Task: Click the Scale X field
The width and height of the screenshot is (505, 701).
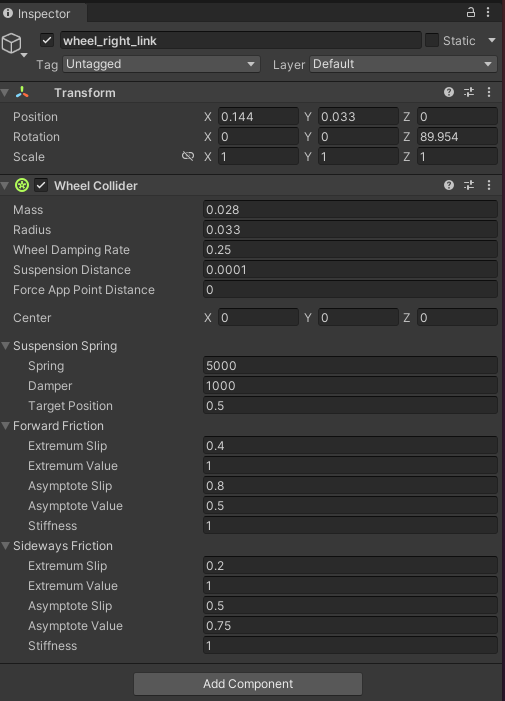Action: point(258,156)
